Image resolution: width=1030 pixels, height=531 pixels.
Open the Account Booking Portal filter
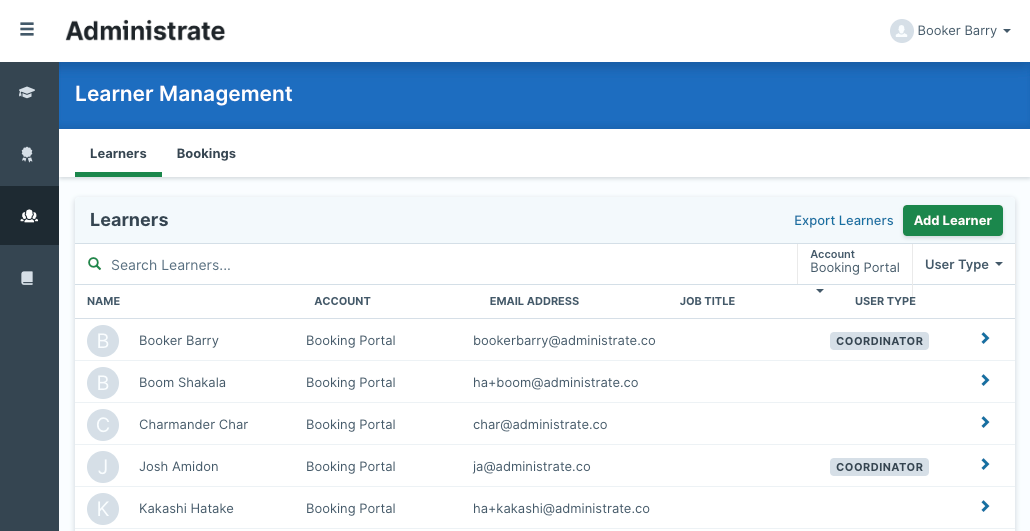click(855, 264)
